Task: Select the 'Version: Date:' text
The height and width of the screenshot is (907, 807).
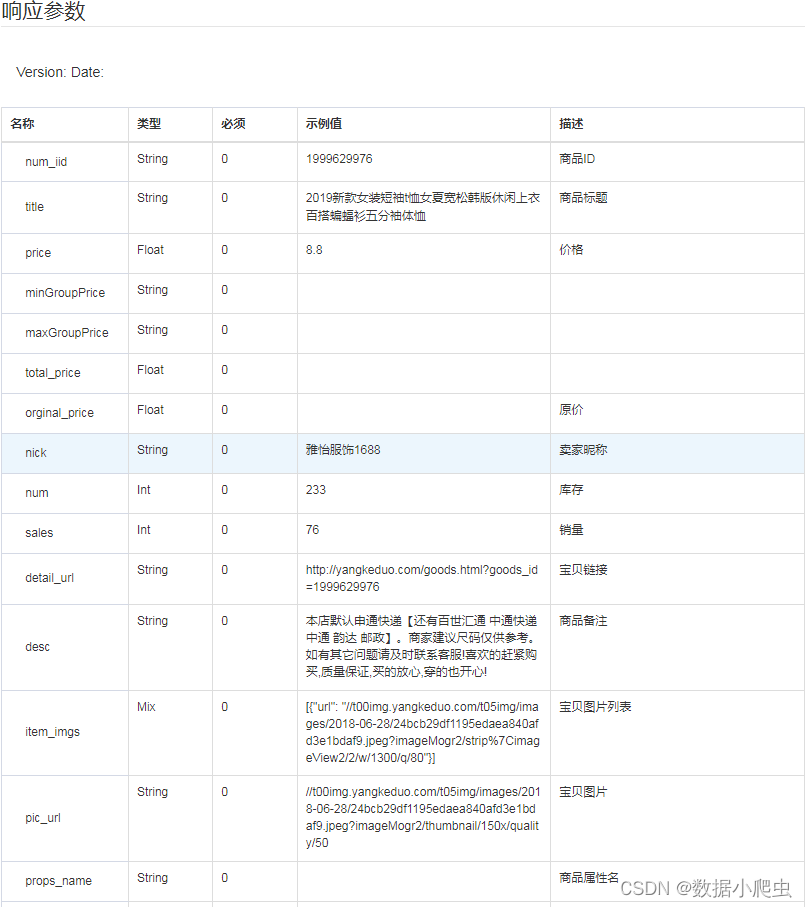Action: (x=60, y=72)
